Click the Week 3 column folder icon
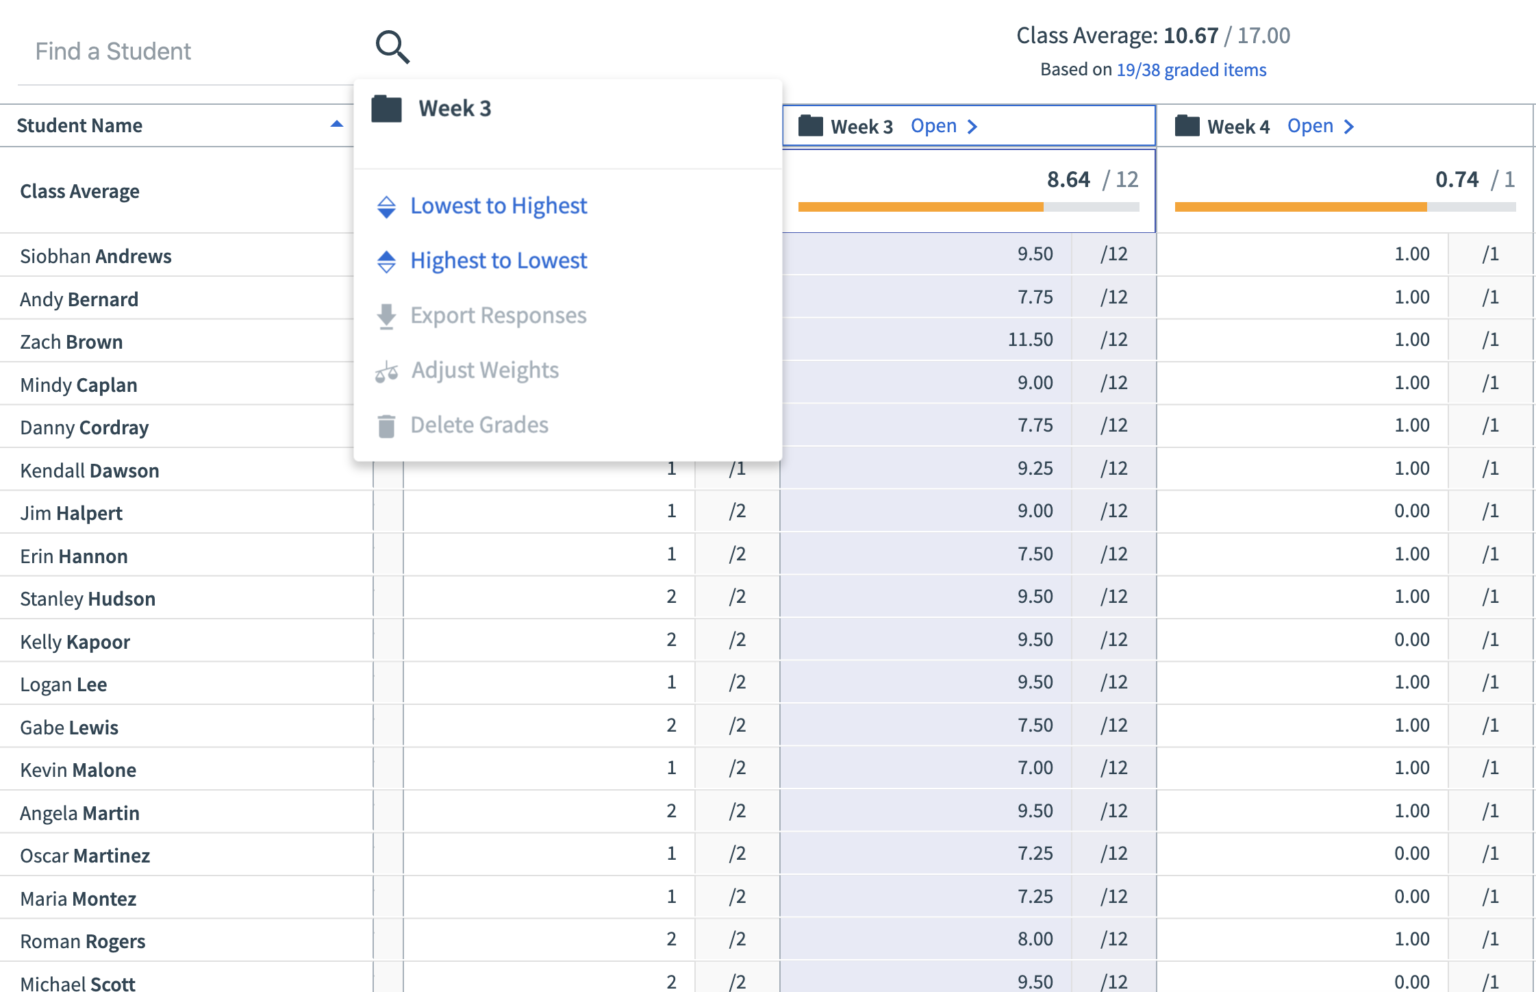1536x992 pixels. [x=810, y=126]
